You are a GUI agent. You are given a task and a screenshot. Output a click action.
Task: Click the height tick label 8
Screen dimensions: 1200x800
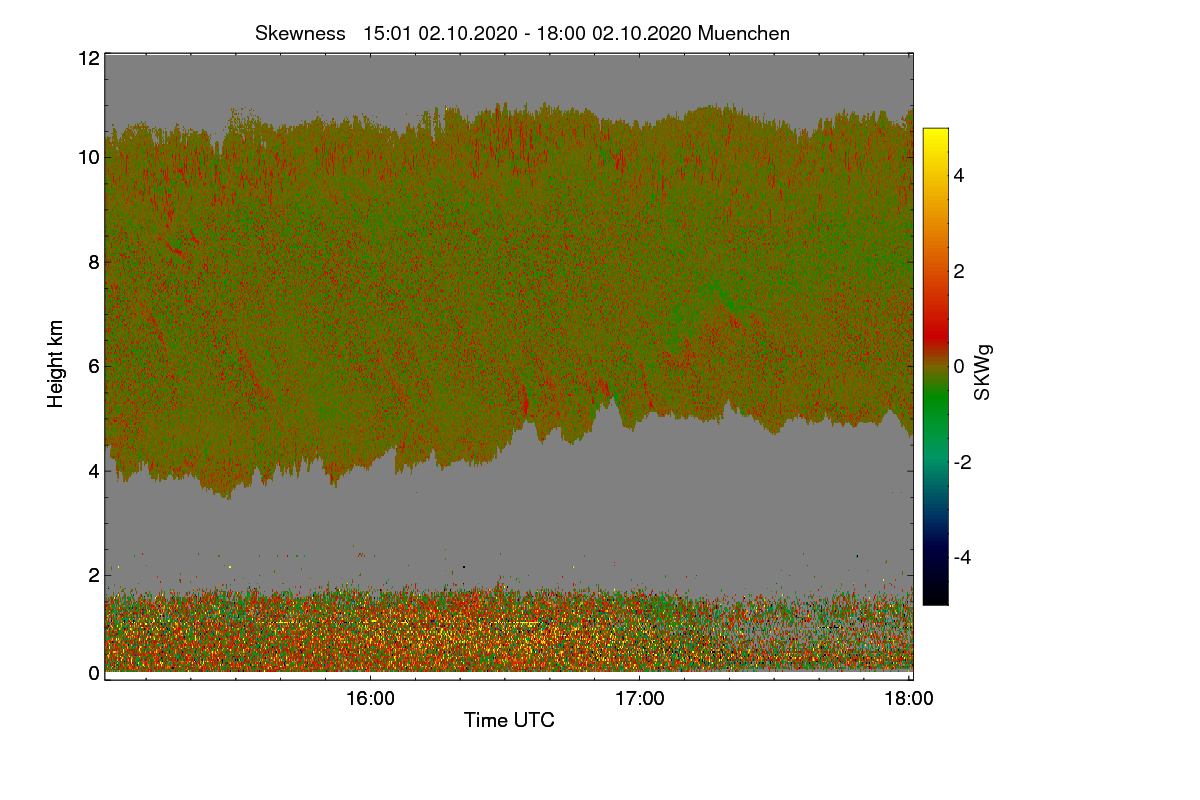(x=94, y=262)
